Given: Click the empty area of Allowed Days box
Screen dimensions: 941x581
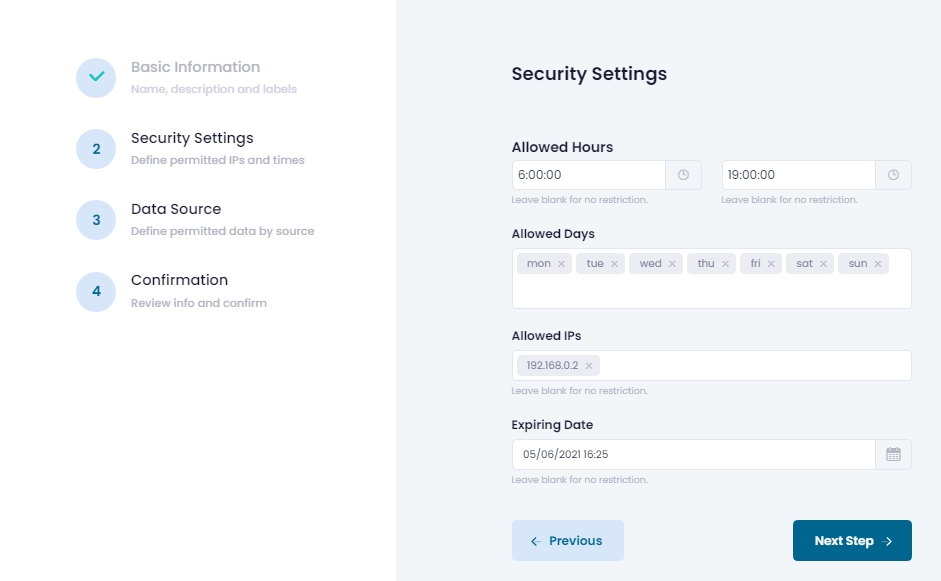Looking at the screenshot, I should click(712, 293).
